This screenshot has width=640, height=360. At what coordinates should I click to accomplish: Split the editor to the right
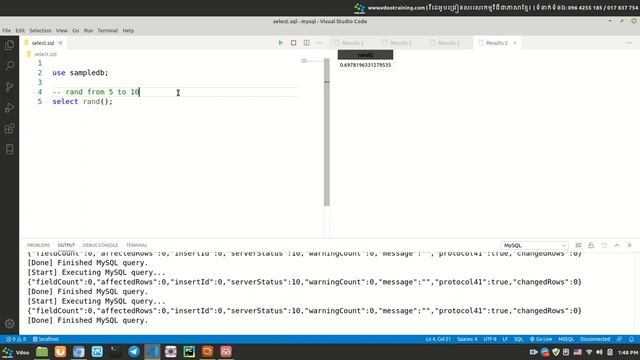pos(307,43)
